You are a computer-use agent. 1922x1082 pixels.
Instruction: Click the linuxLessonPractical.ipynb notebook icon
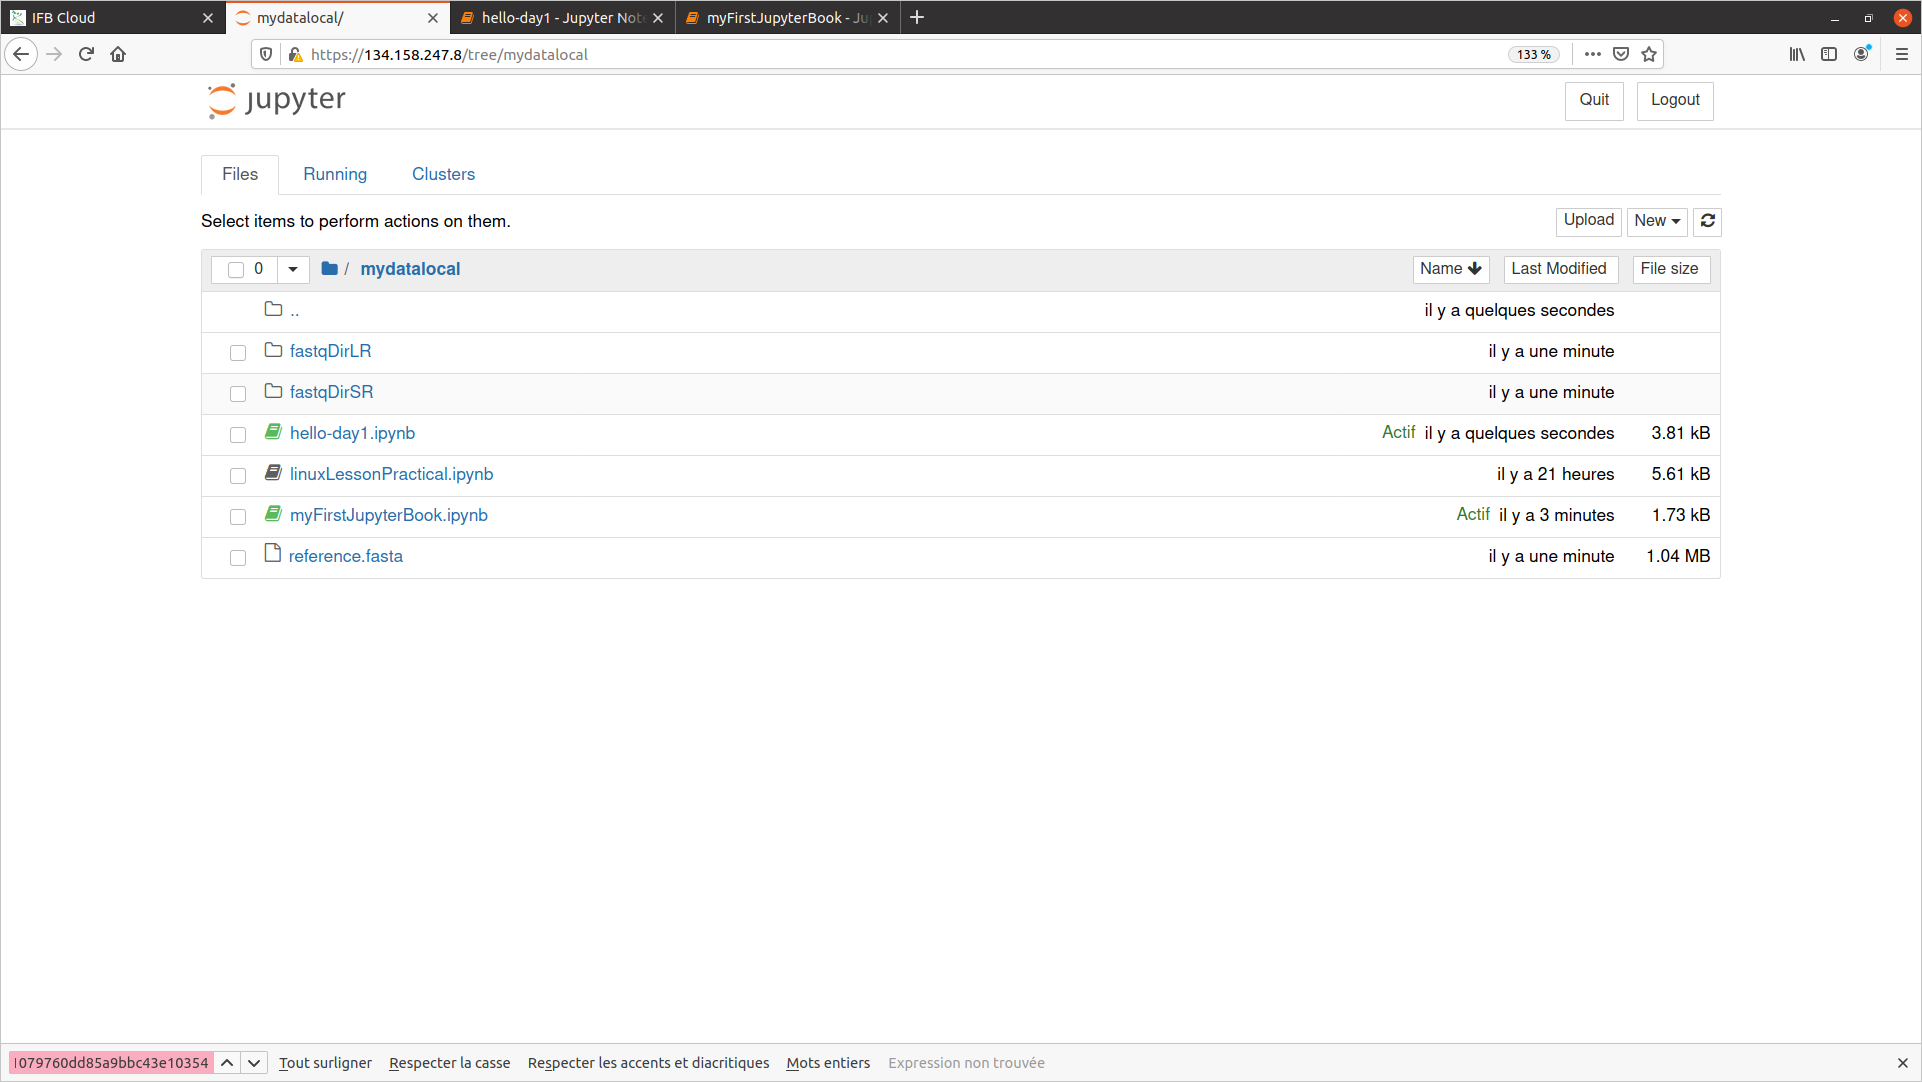coord(273,473)
